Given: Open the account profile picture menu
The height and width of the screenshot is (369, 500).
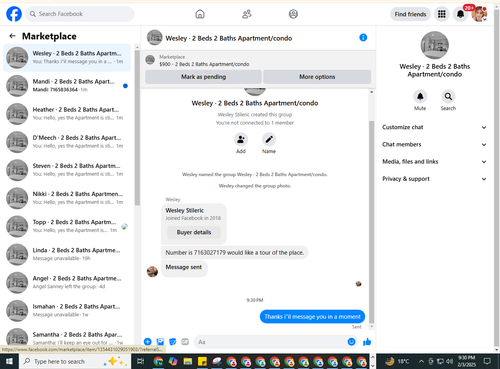Looking at the screenshot, I should [479, 14].
